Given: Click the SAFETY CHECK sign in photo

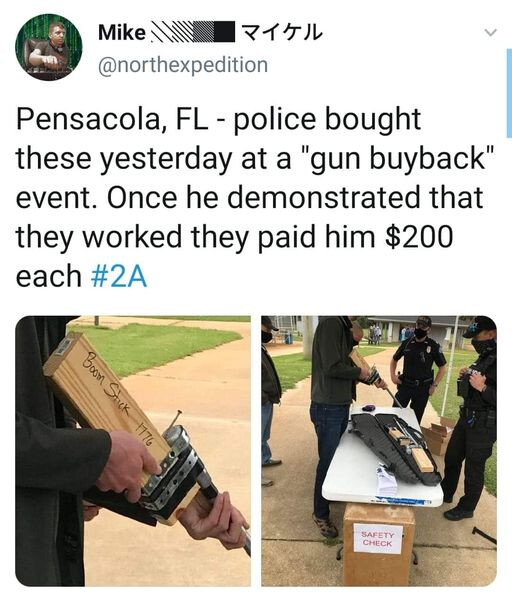Looking at the screenshot, I should 378,538.
